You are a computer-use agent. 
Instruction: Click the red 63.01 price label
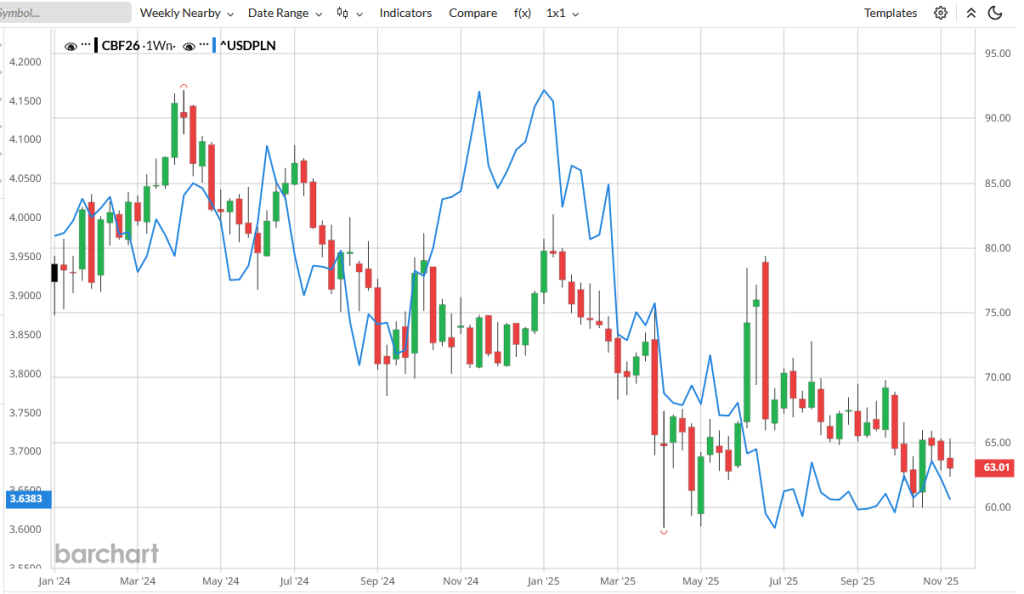point(997,467)
